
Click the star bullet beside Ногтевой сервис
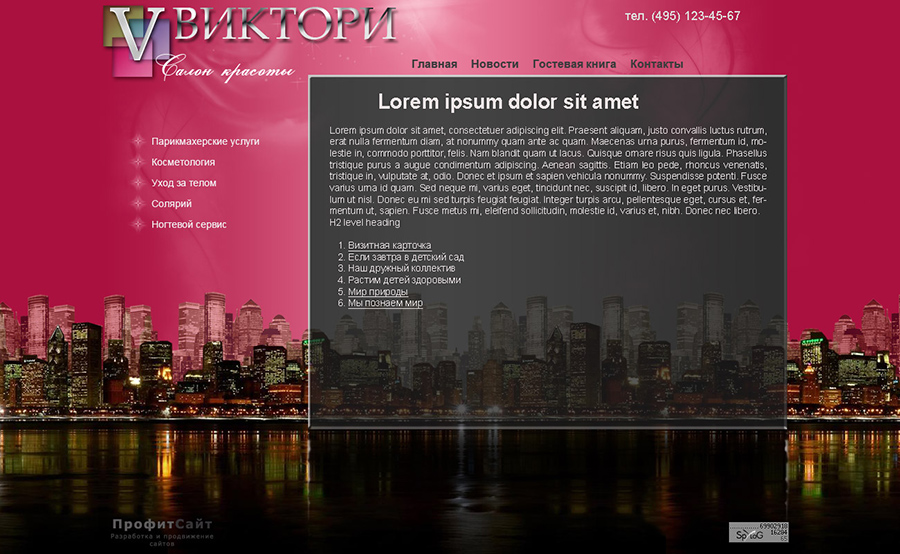pyautogui.click(x=137, y=225)
